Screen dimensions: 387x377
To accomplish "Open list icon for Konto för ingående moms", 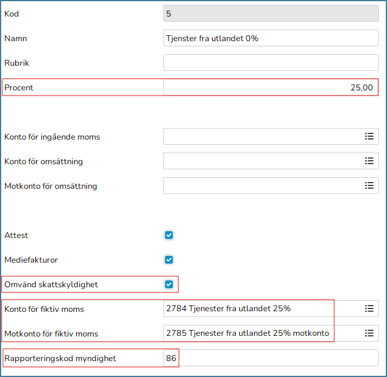I will coord(369,136).
